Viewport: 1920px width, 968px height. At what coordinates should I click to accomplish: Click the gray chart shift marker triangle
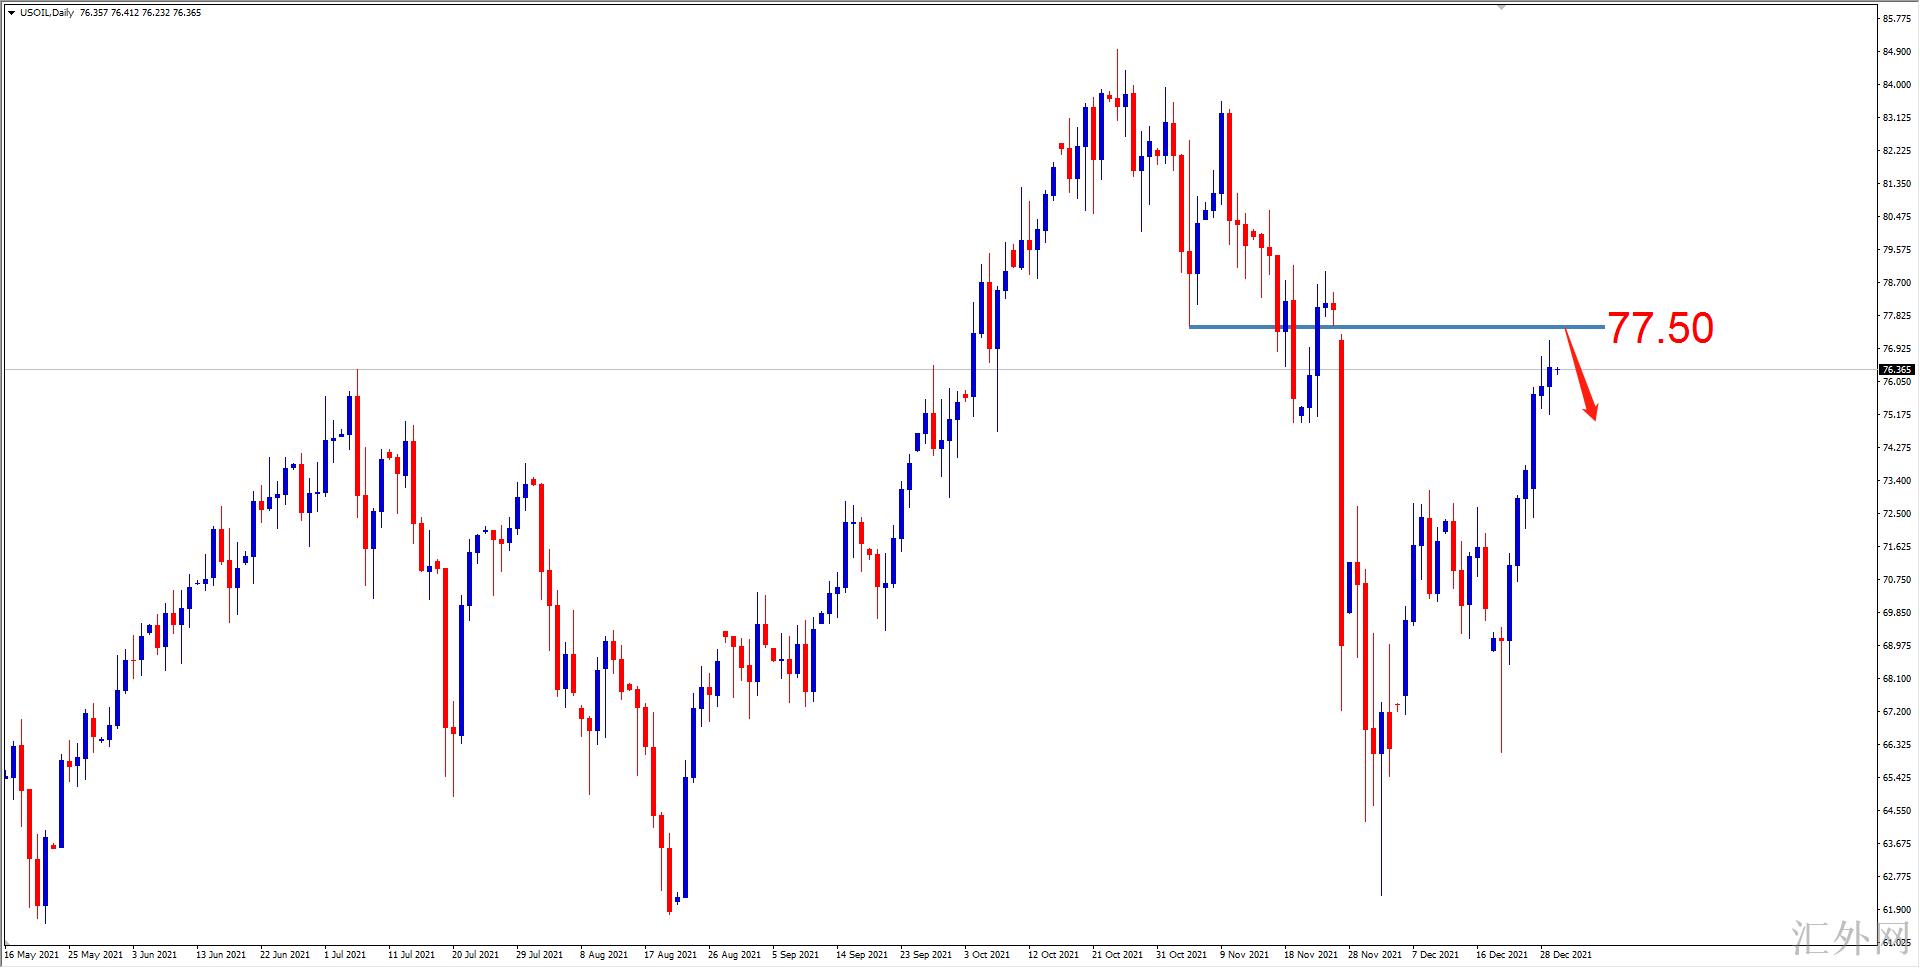coord(1500,7)
